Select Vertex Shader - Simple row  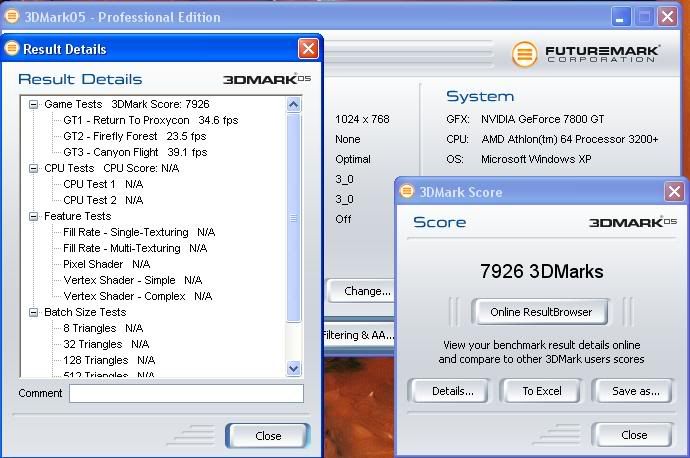[132, 280]
